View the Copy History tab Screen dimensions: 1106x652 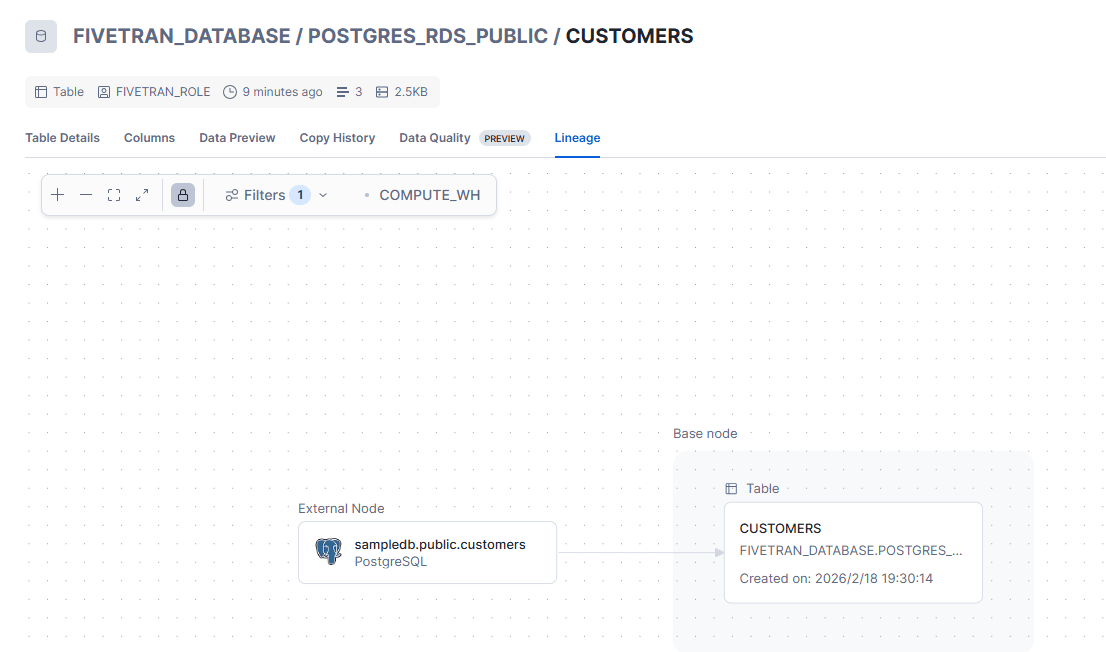[337, 138]
